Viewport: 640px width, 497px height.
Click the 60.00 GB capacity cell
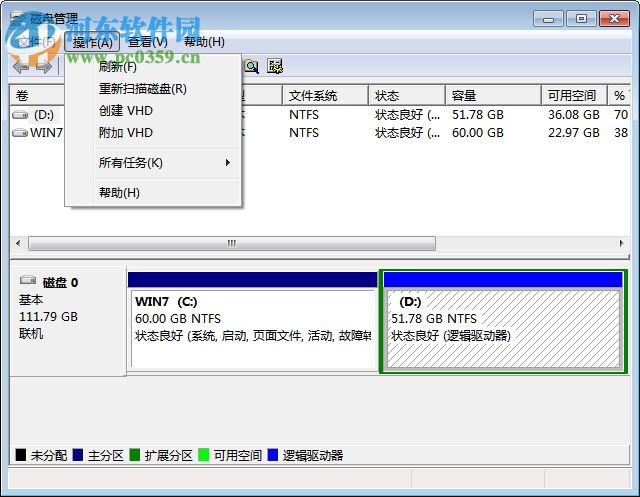click(478, 133)
